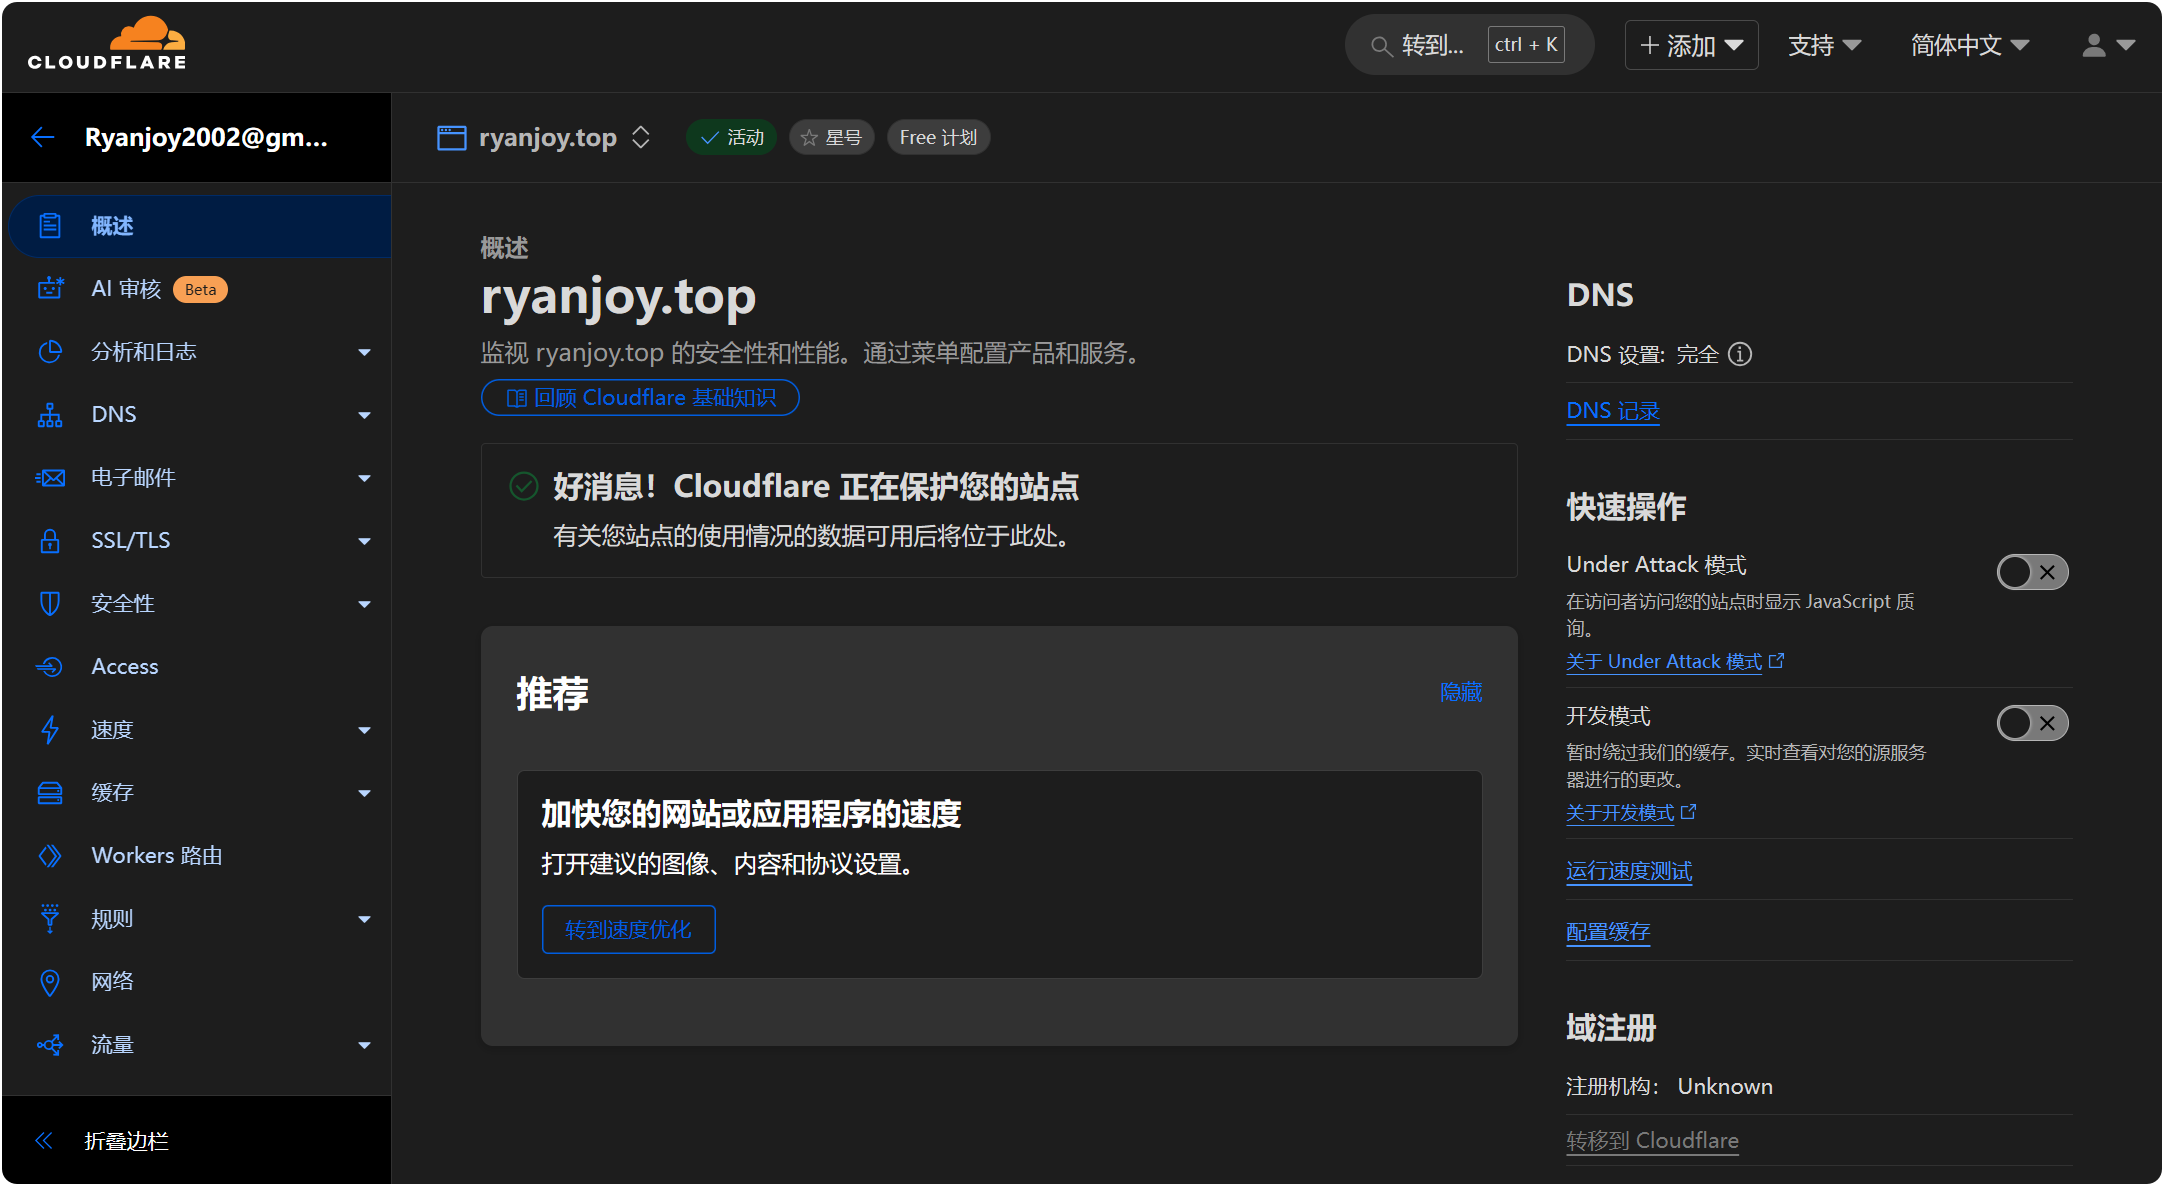Open the 安全性 shield section
The image size is (2164, 1186).
[x=50, y=603]
